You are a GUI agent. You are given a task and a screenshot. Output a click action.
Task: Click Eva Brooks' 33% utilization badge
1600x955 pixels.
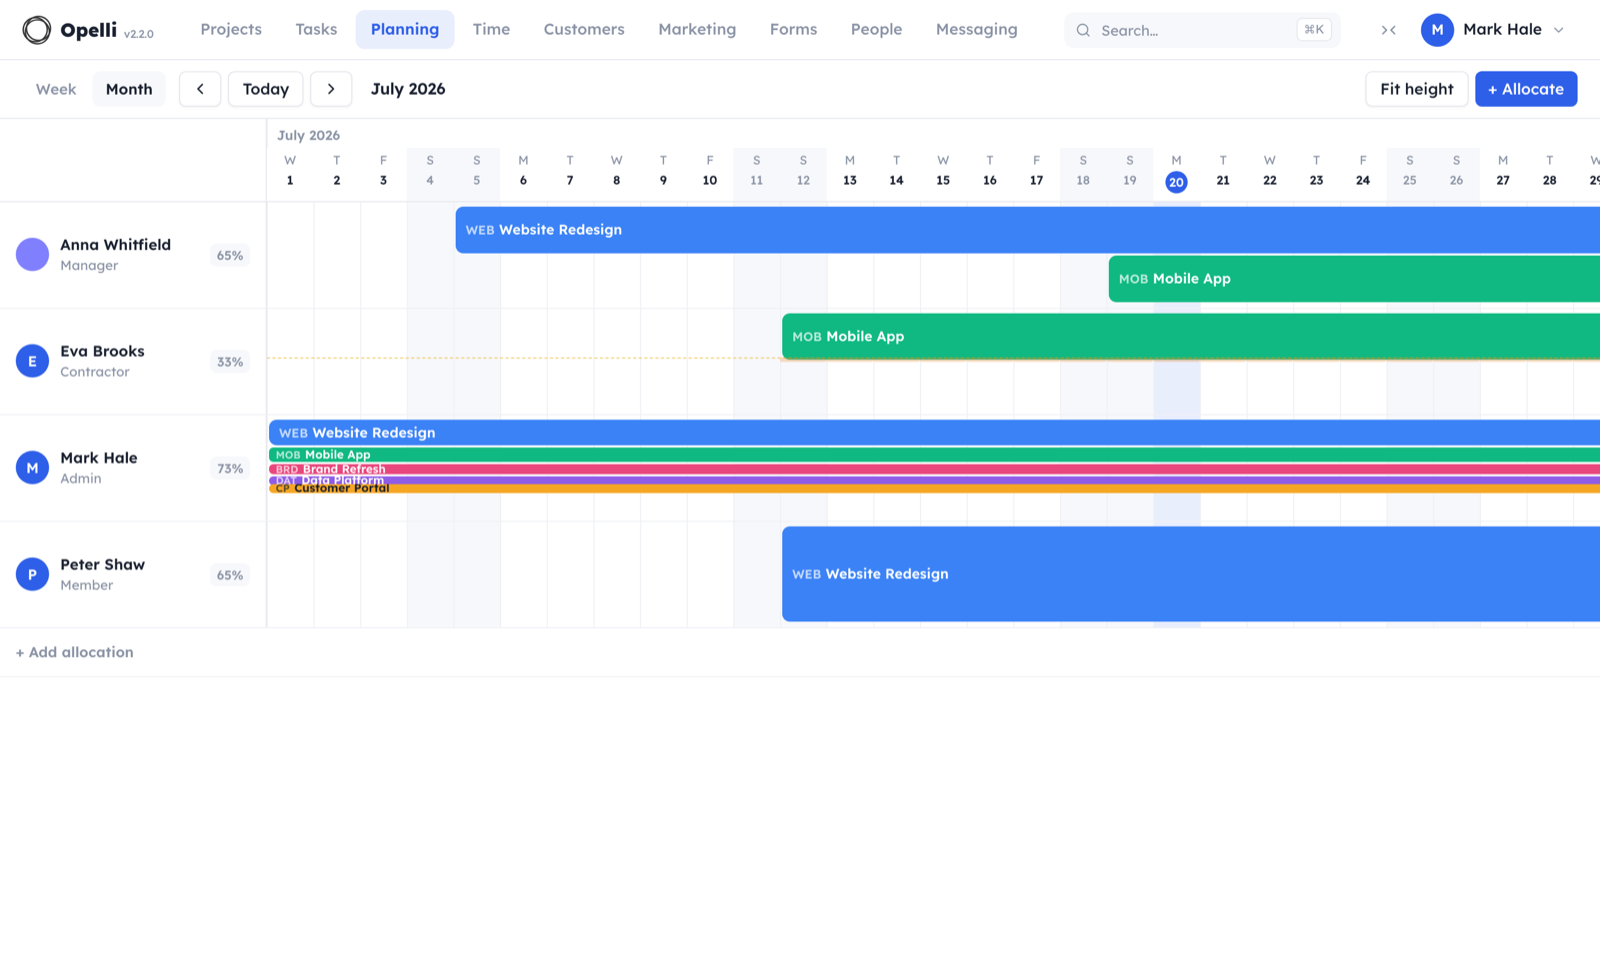(230, 362)
